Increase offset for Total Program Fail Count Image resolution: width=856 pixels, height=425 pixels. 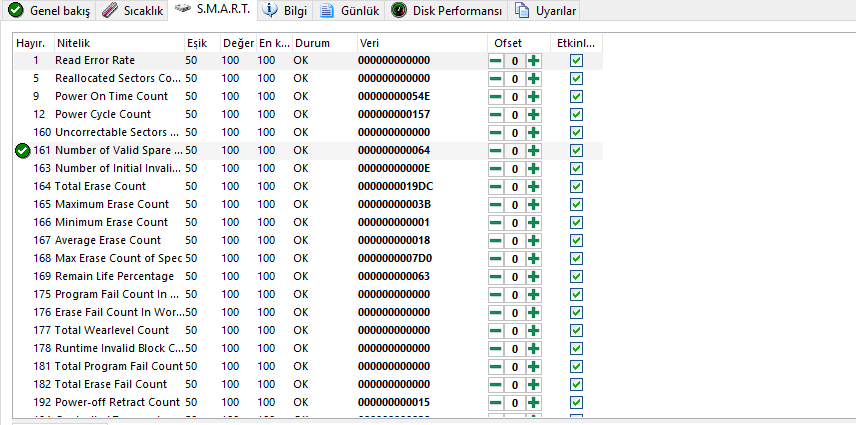(x=534, y=367)
